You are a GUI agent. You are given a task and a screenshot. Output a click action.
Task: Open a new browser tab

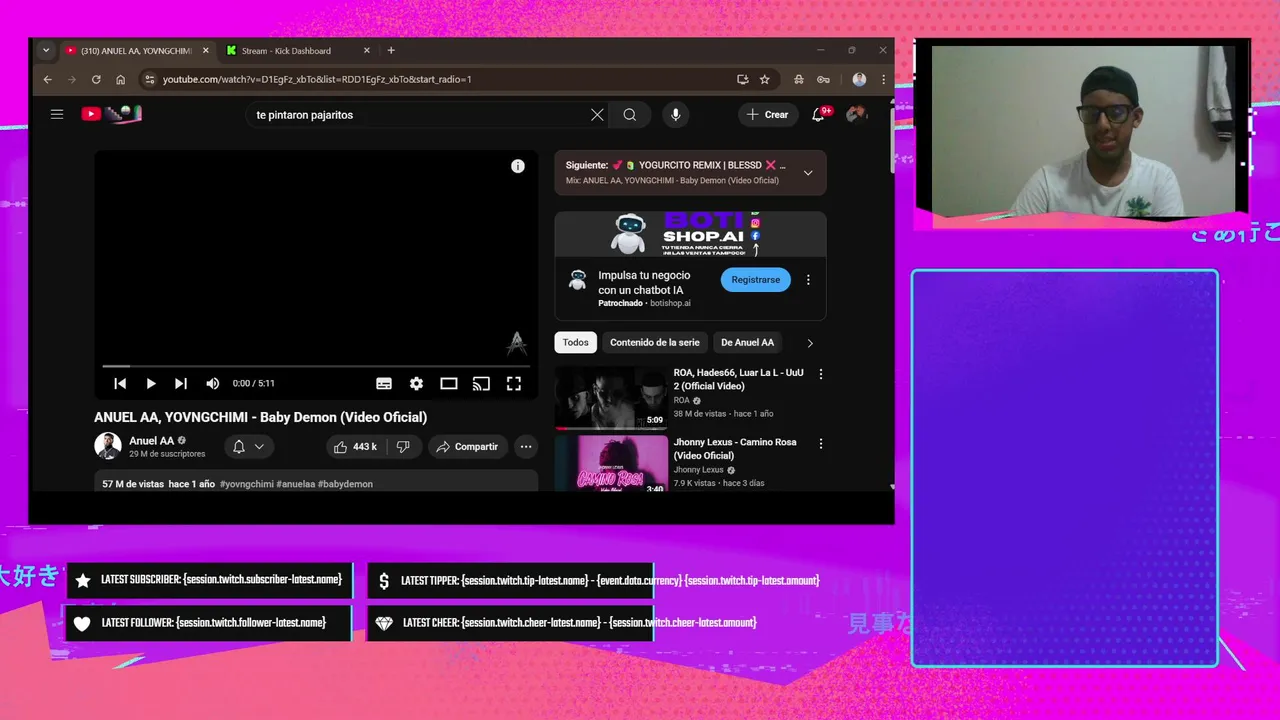pyautogui.click(x=391, y=51)
